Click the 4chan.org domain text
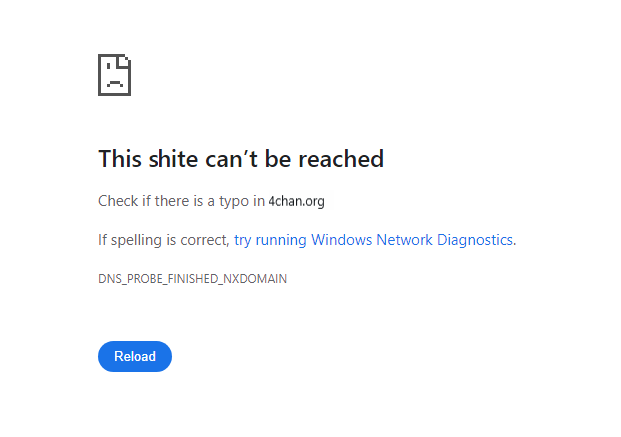Image resolution: width=621 pixels, height=437 pixels. [x=296, y=201]
